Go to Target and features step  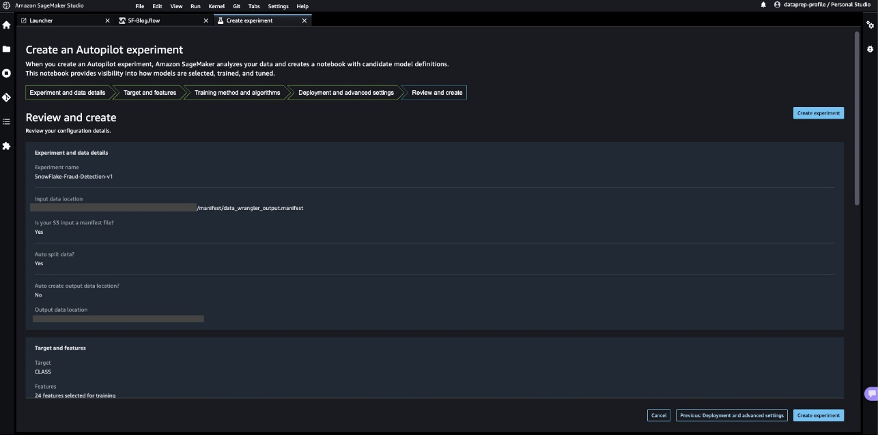150,92
